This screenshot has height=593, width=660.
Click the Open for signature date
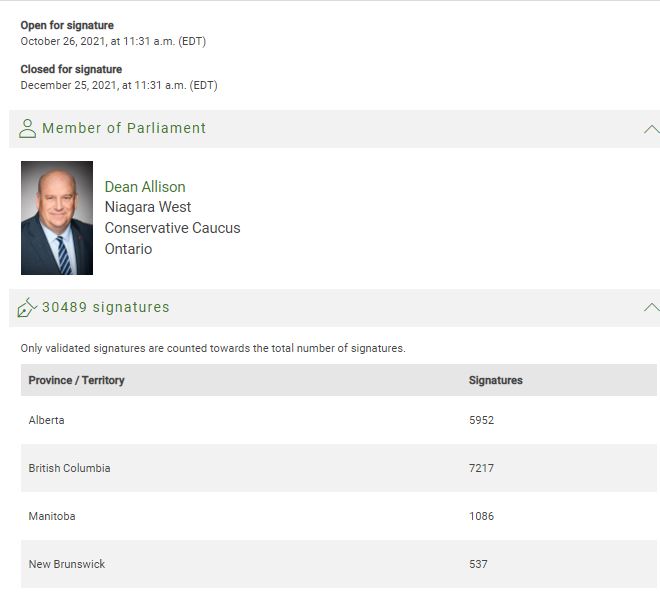pos(113,41)
